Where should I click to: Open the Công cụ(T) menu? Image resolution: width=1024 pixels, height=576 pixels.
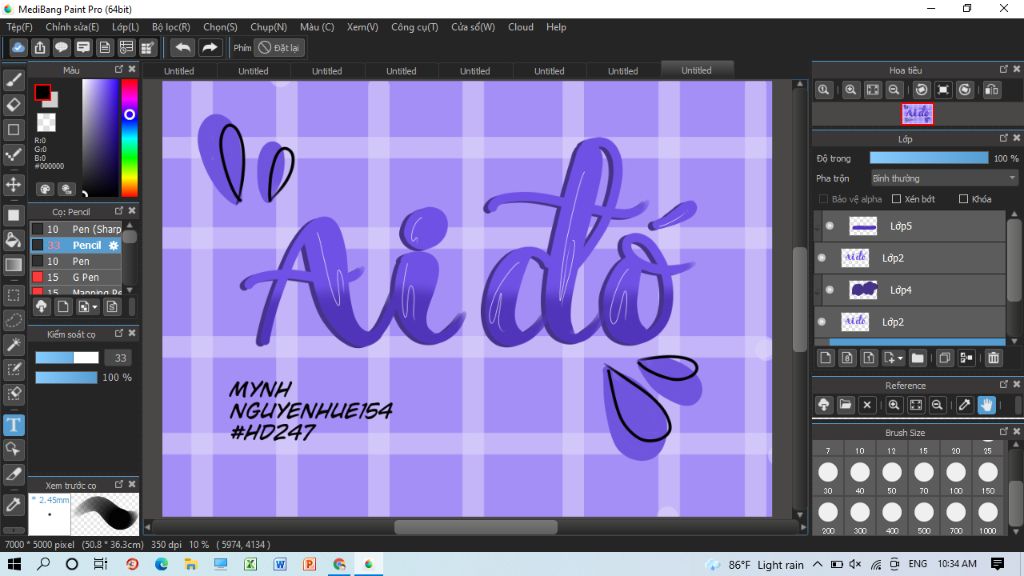click(415, 27)
